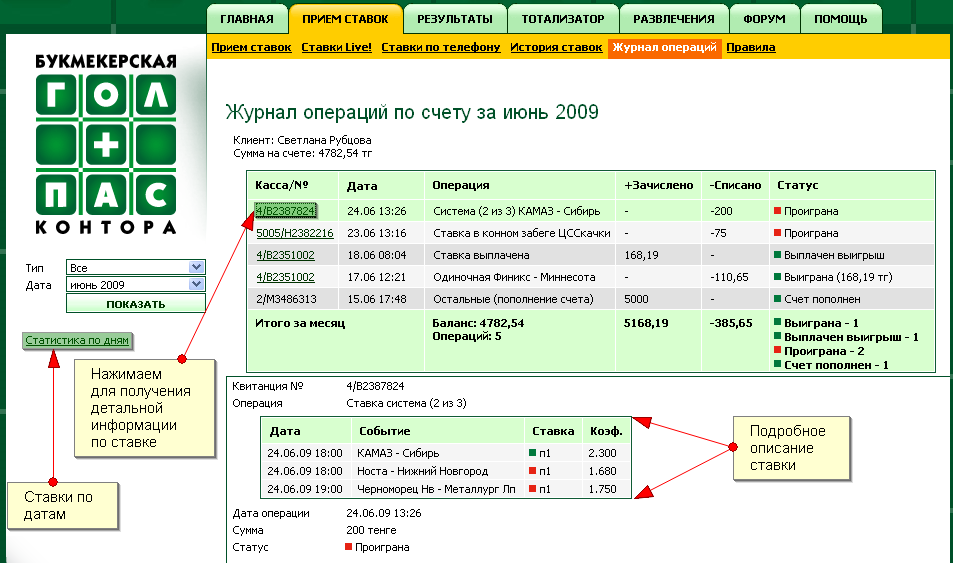Open Ставки Live! link
Screen dimensions: 953x563
[336, 47]
